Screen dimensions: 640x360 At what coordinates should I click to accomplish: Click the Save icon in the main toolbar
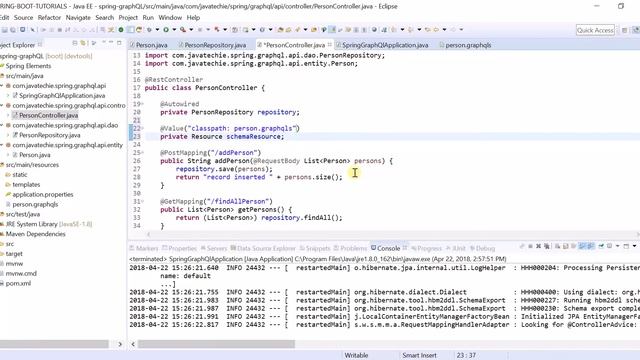coord(4,30)
